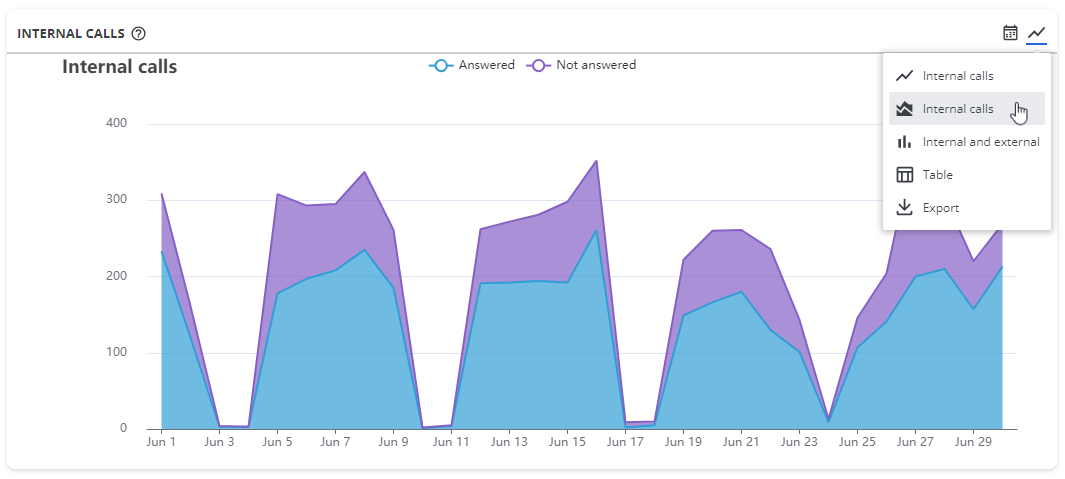
Task: Click the purple Not answered legend marker
Action: pos(539,66)
